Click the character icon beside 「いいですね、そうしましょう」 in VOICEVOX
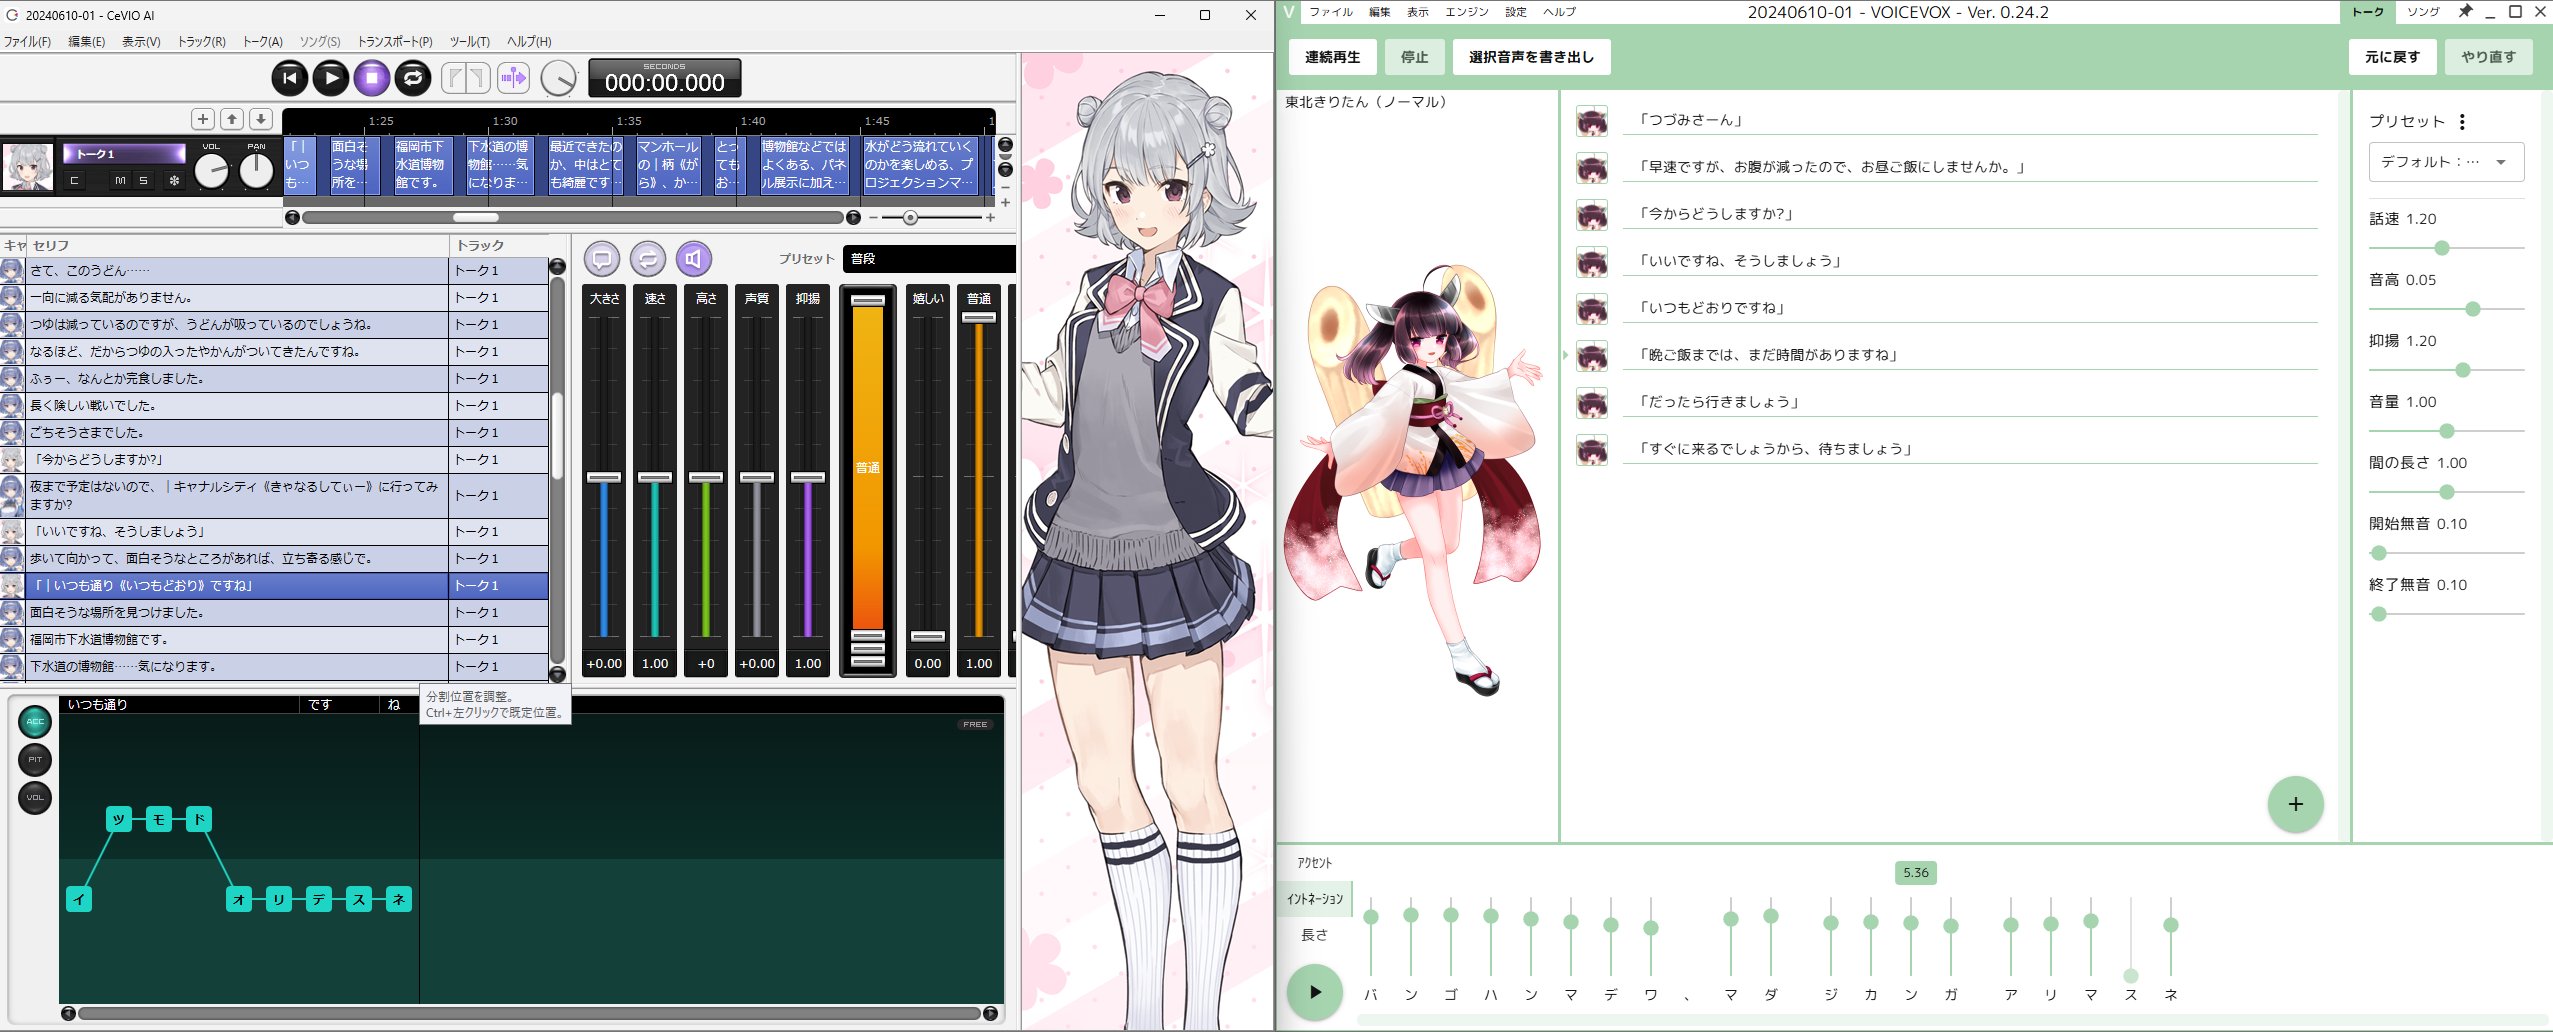This screenshot has height=1032, width=2553. pos(1592,262)
